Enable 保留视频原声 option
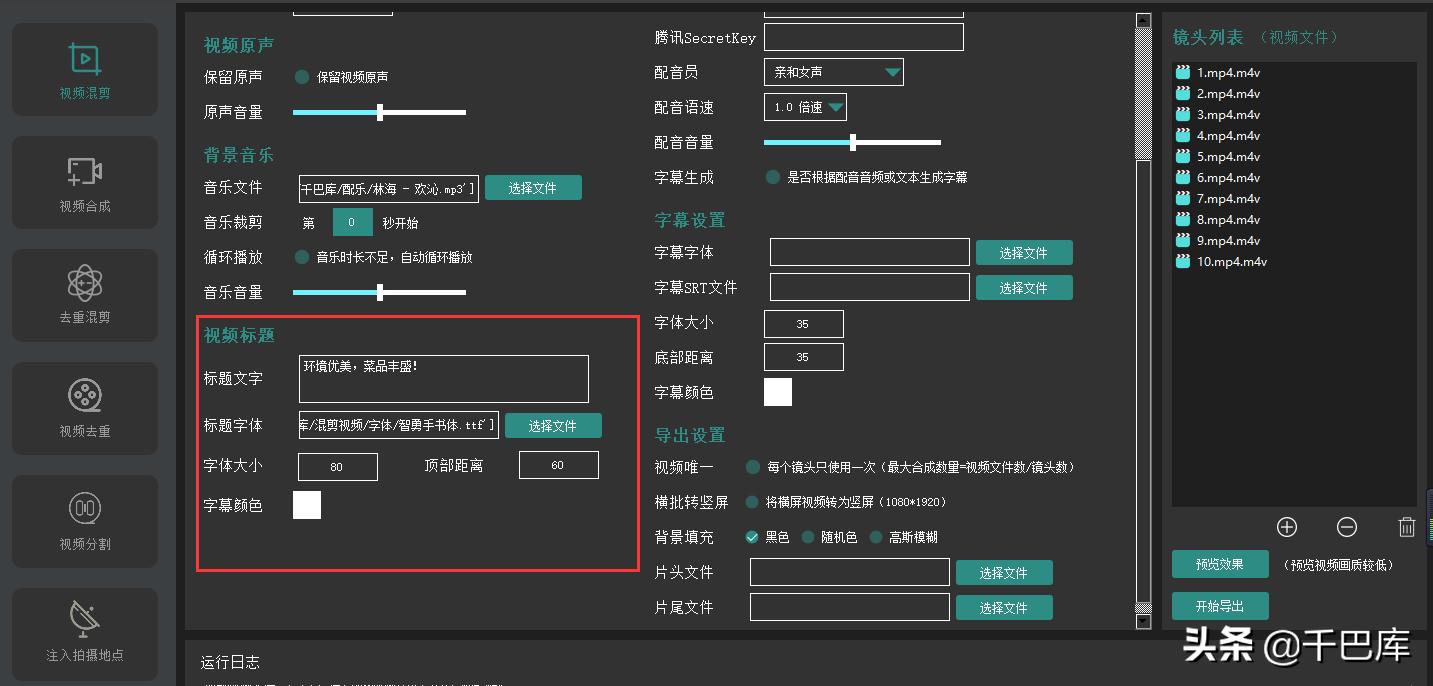The image size is (1433, 686). [x=301, y=77]
